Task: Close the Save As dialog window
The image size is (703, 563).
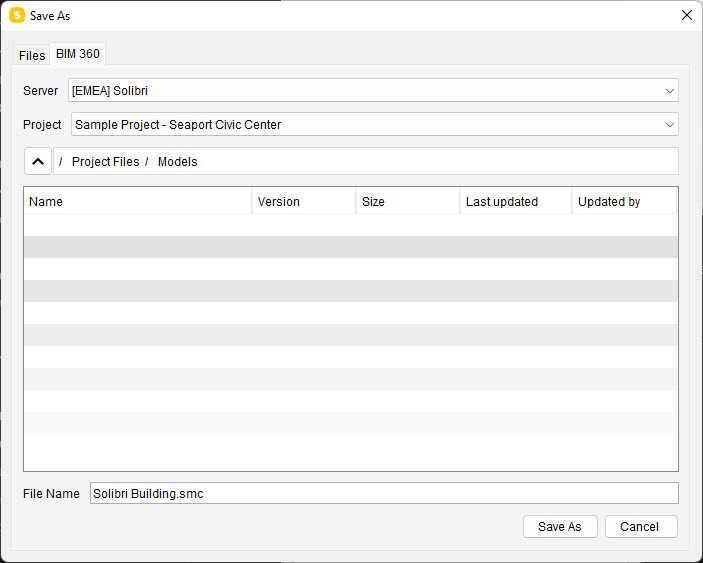Action: pos(686,16)
